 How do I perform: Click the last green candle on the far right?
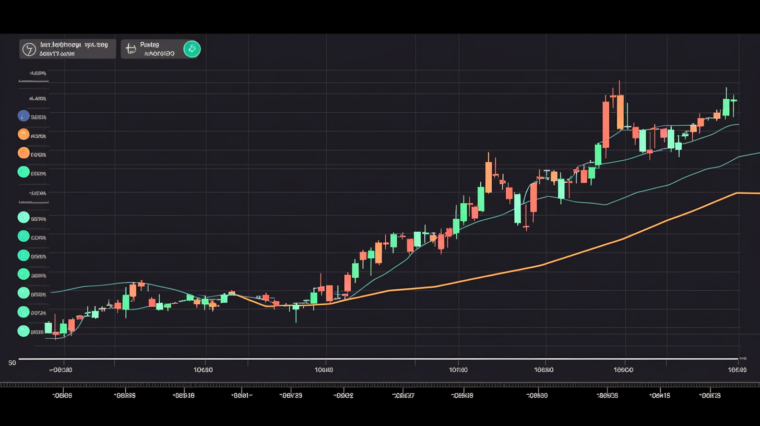click(x=726, y=104)
